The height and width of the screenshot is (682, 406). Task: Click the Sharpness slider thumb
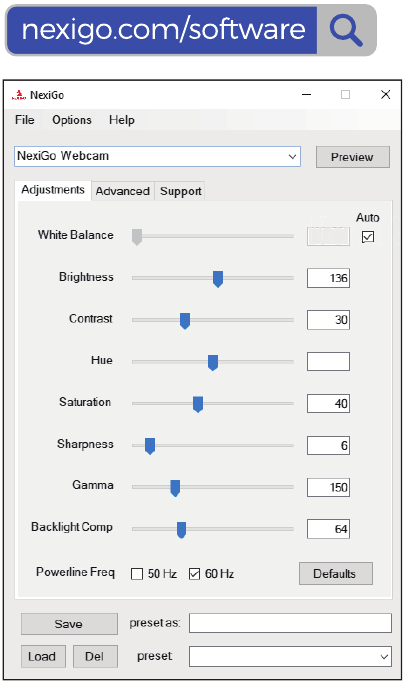150,446
